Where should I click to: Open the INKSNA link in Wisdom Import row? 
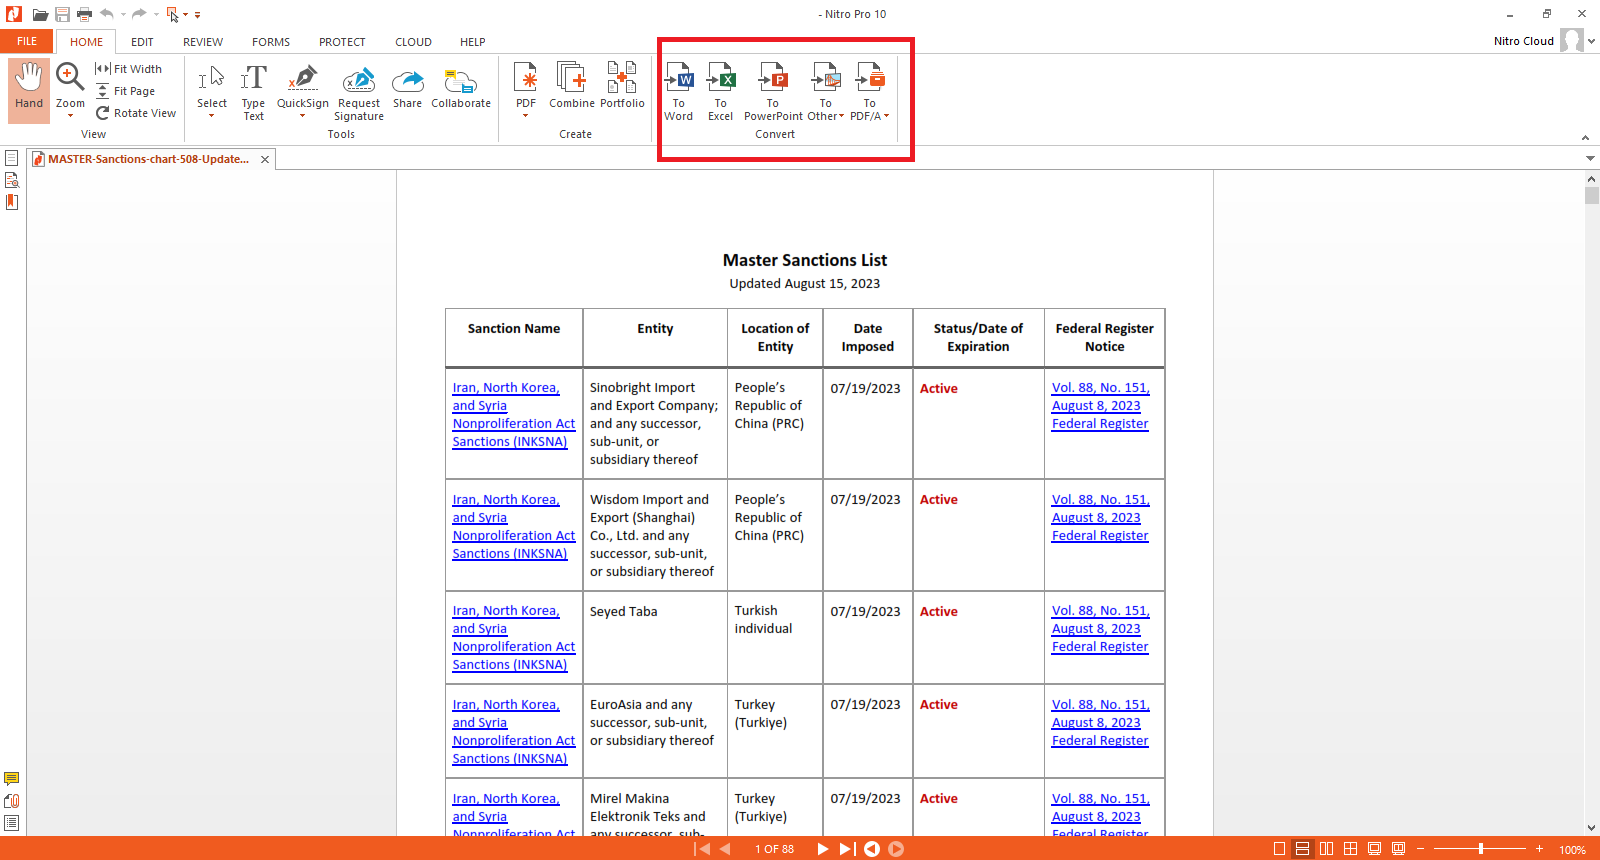pyautogui.click(x=514, y=527)
